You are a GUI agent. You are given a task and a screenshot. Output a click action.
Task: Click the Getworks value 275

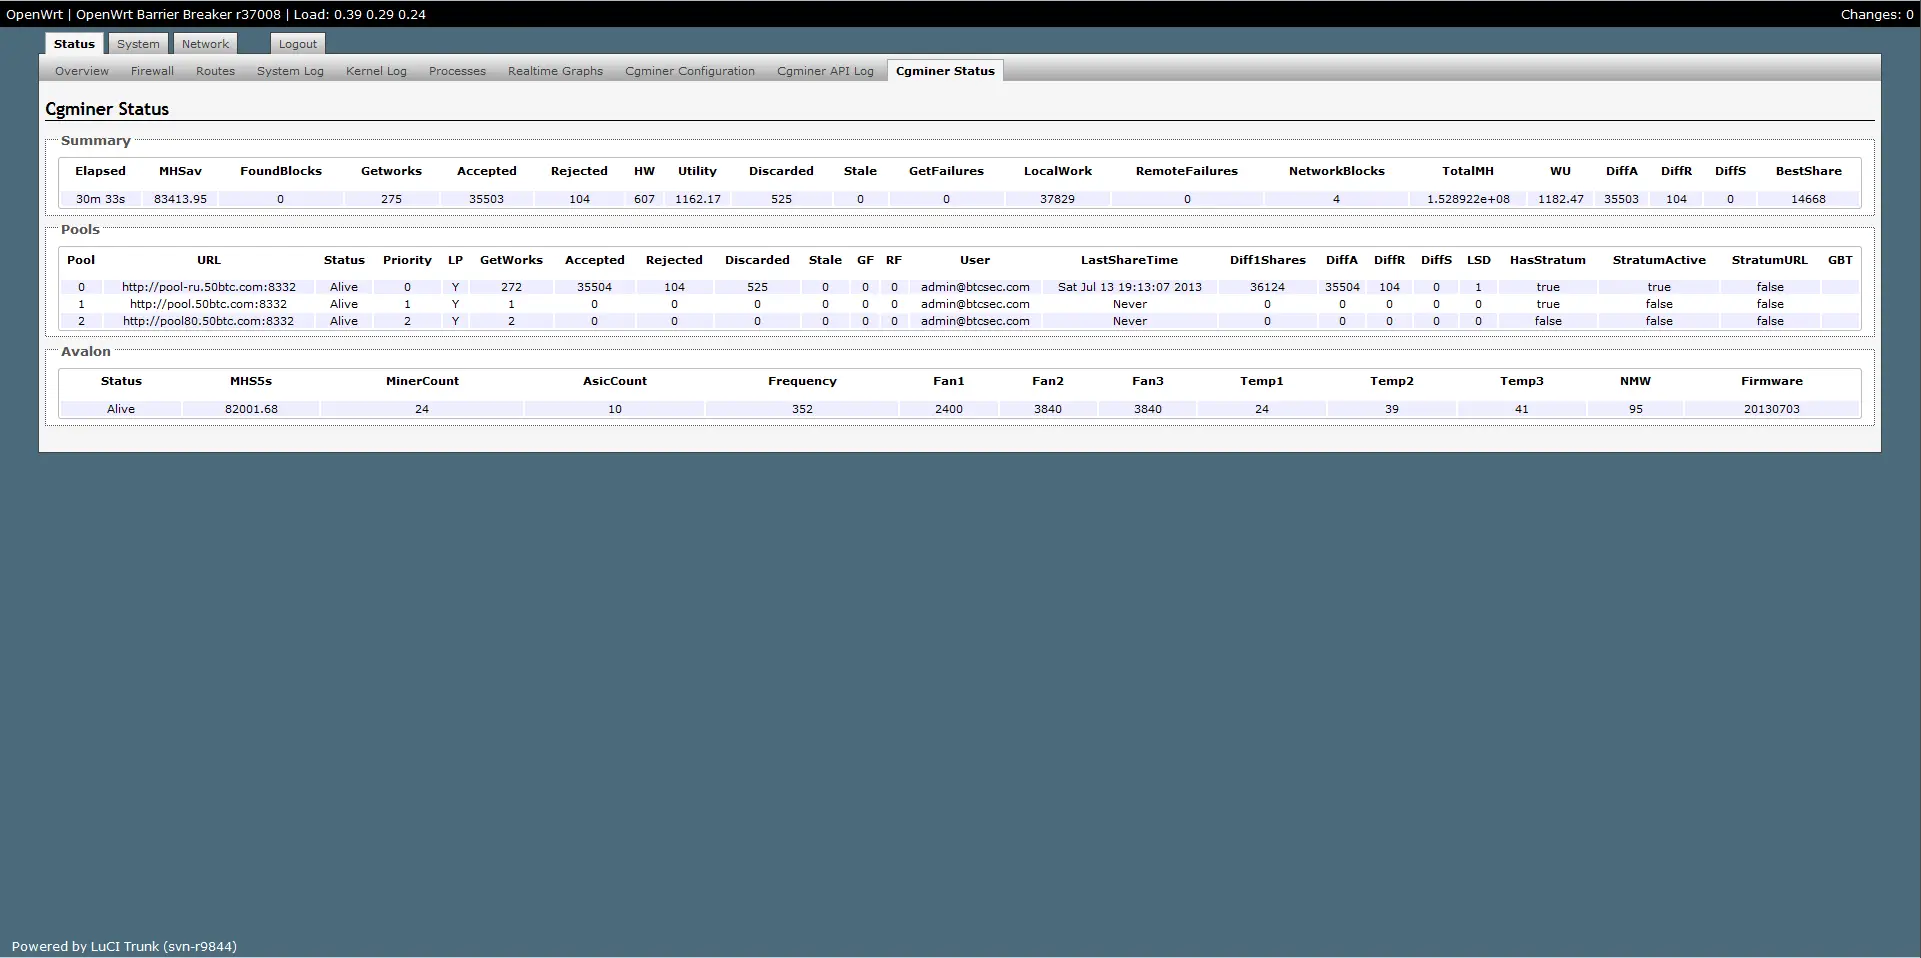[x=391, y=199]
